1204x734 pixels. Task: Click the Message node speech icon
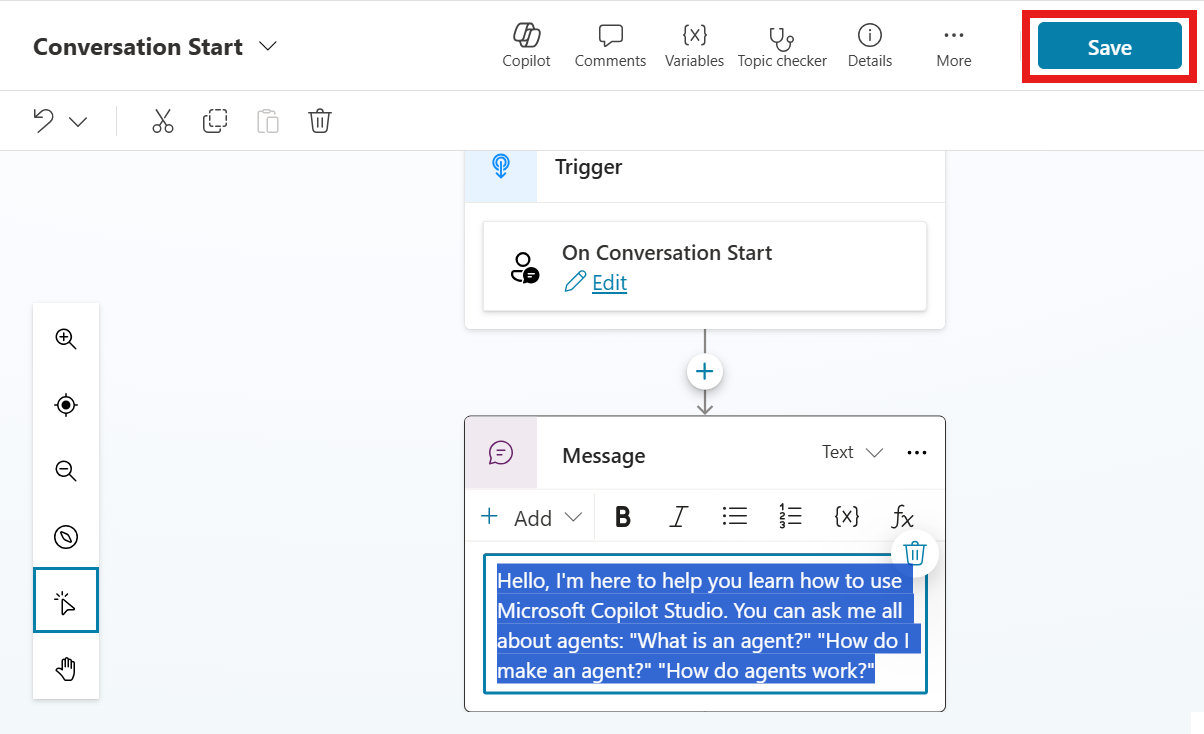click(501, 453)
